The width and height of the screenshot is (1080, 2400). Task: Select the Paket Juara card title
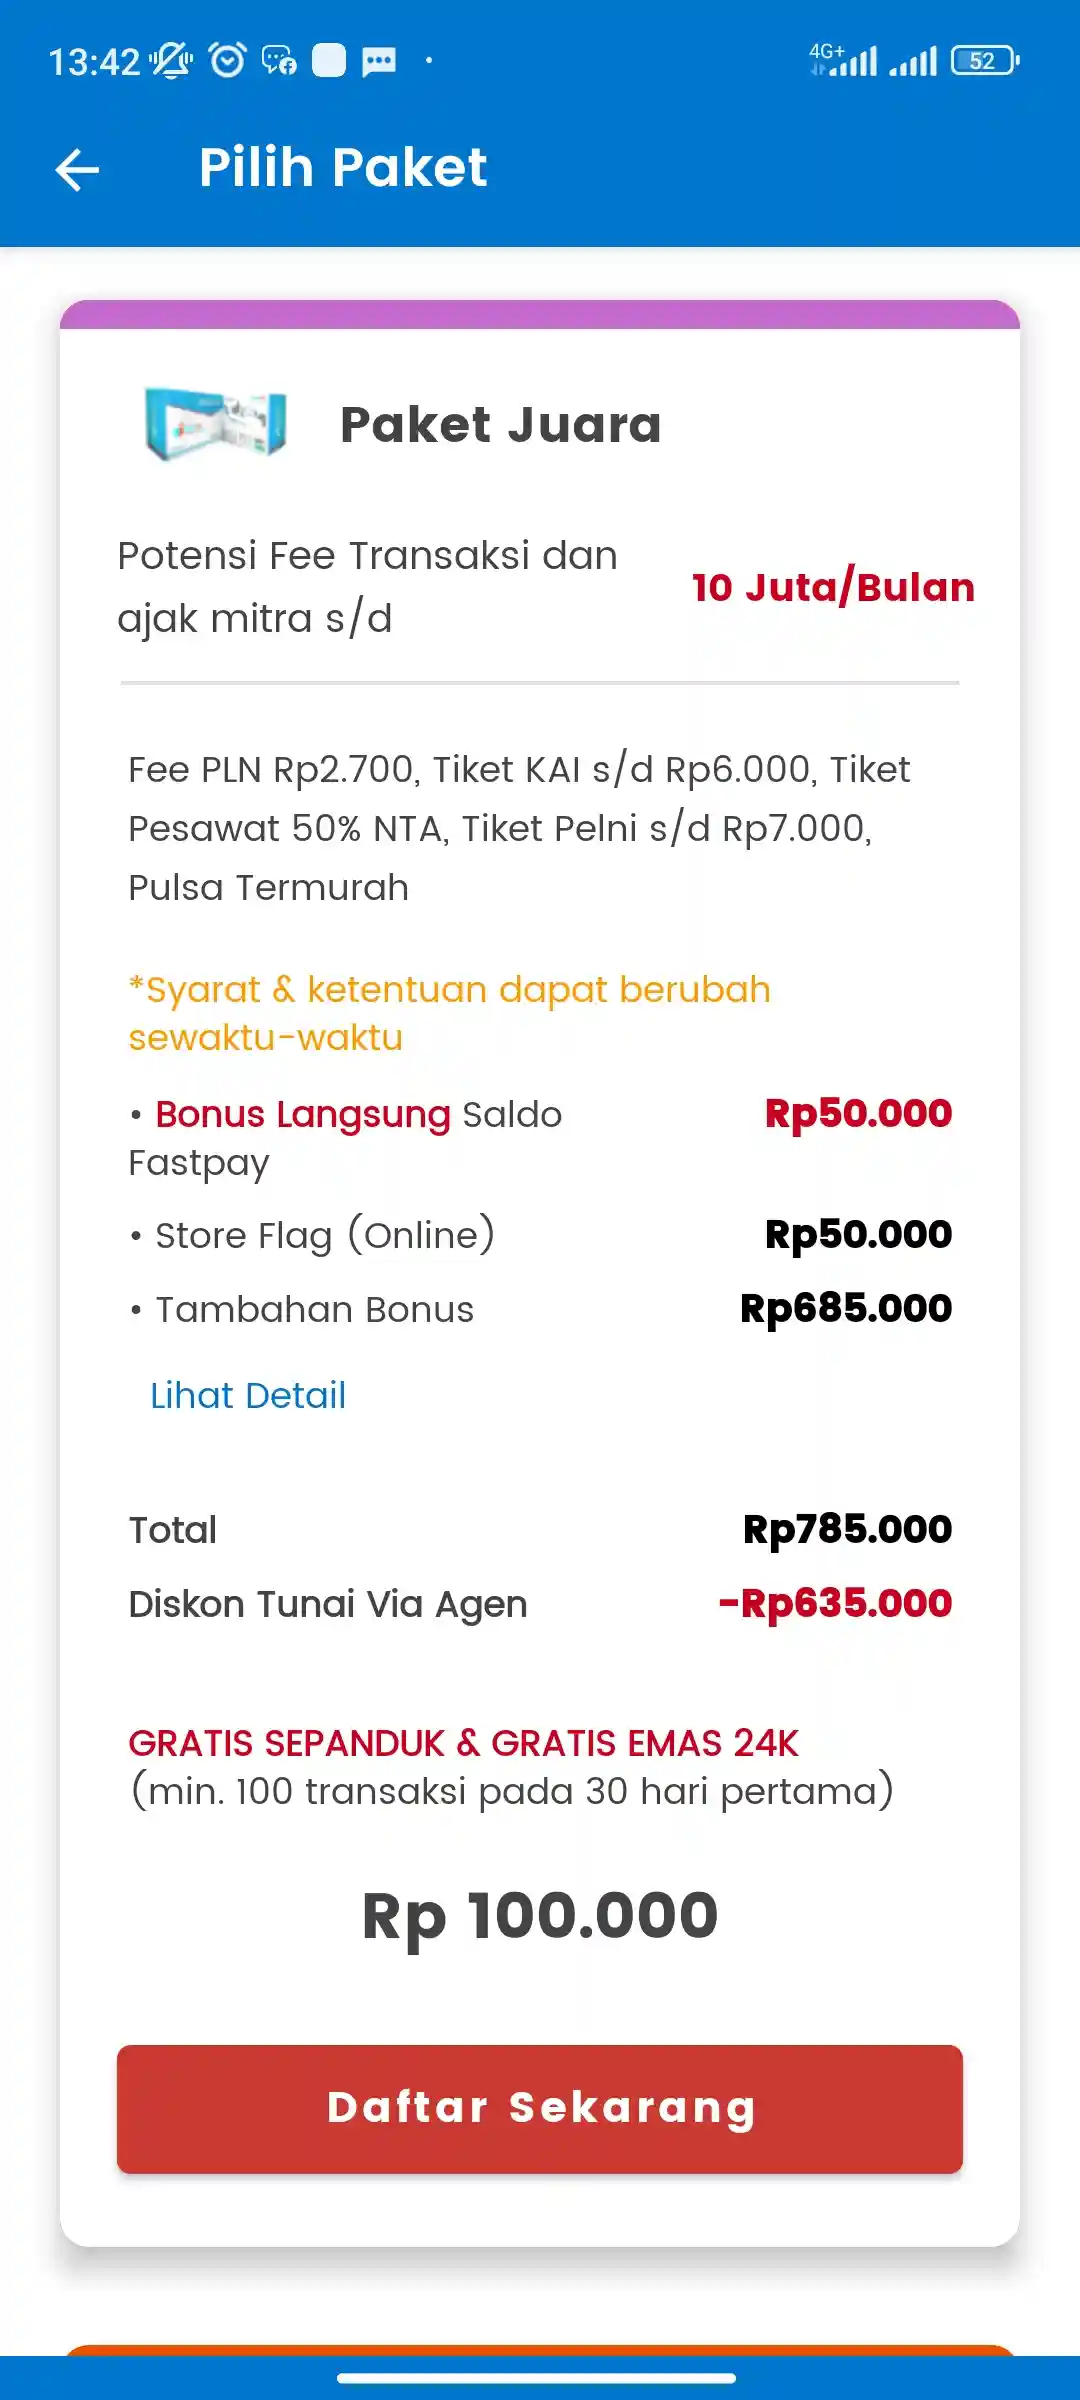click(x=499, y=424)
